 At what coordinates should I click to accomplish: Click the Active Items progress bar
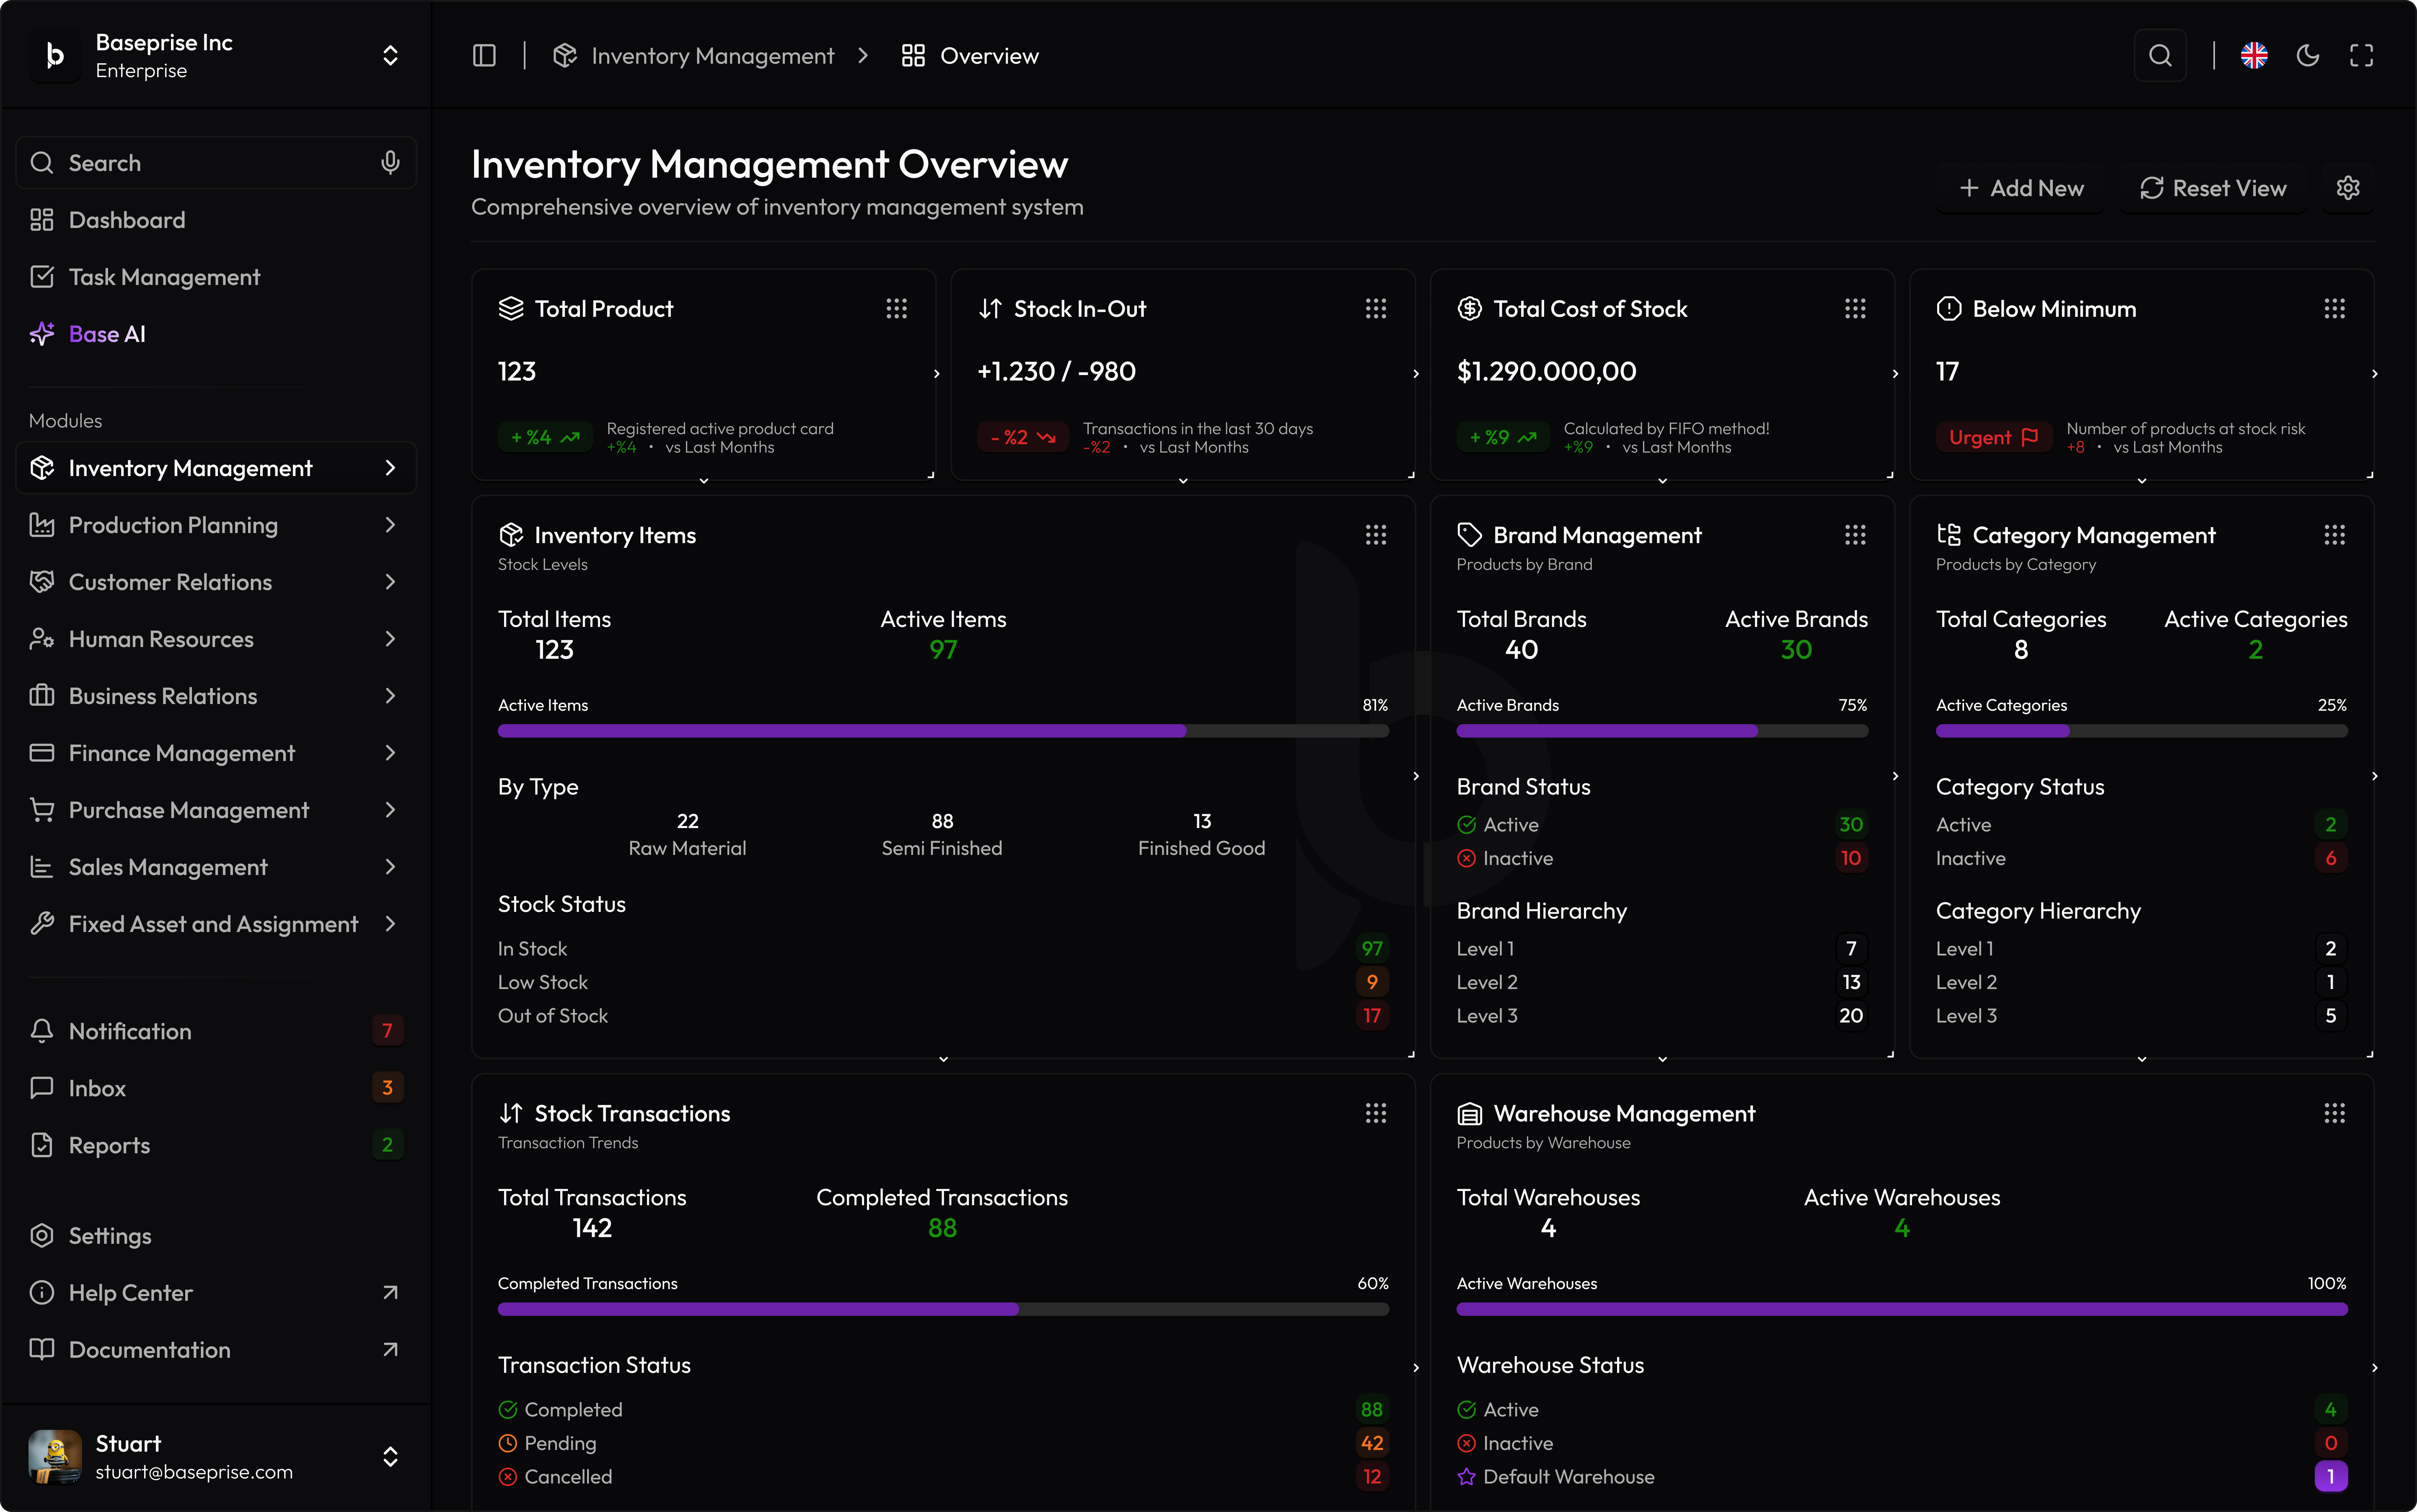coord(942,731)
